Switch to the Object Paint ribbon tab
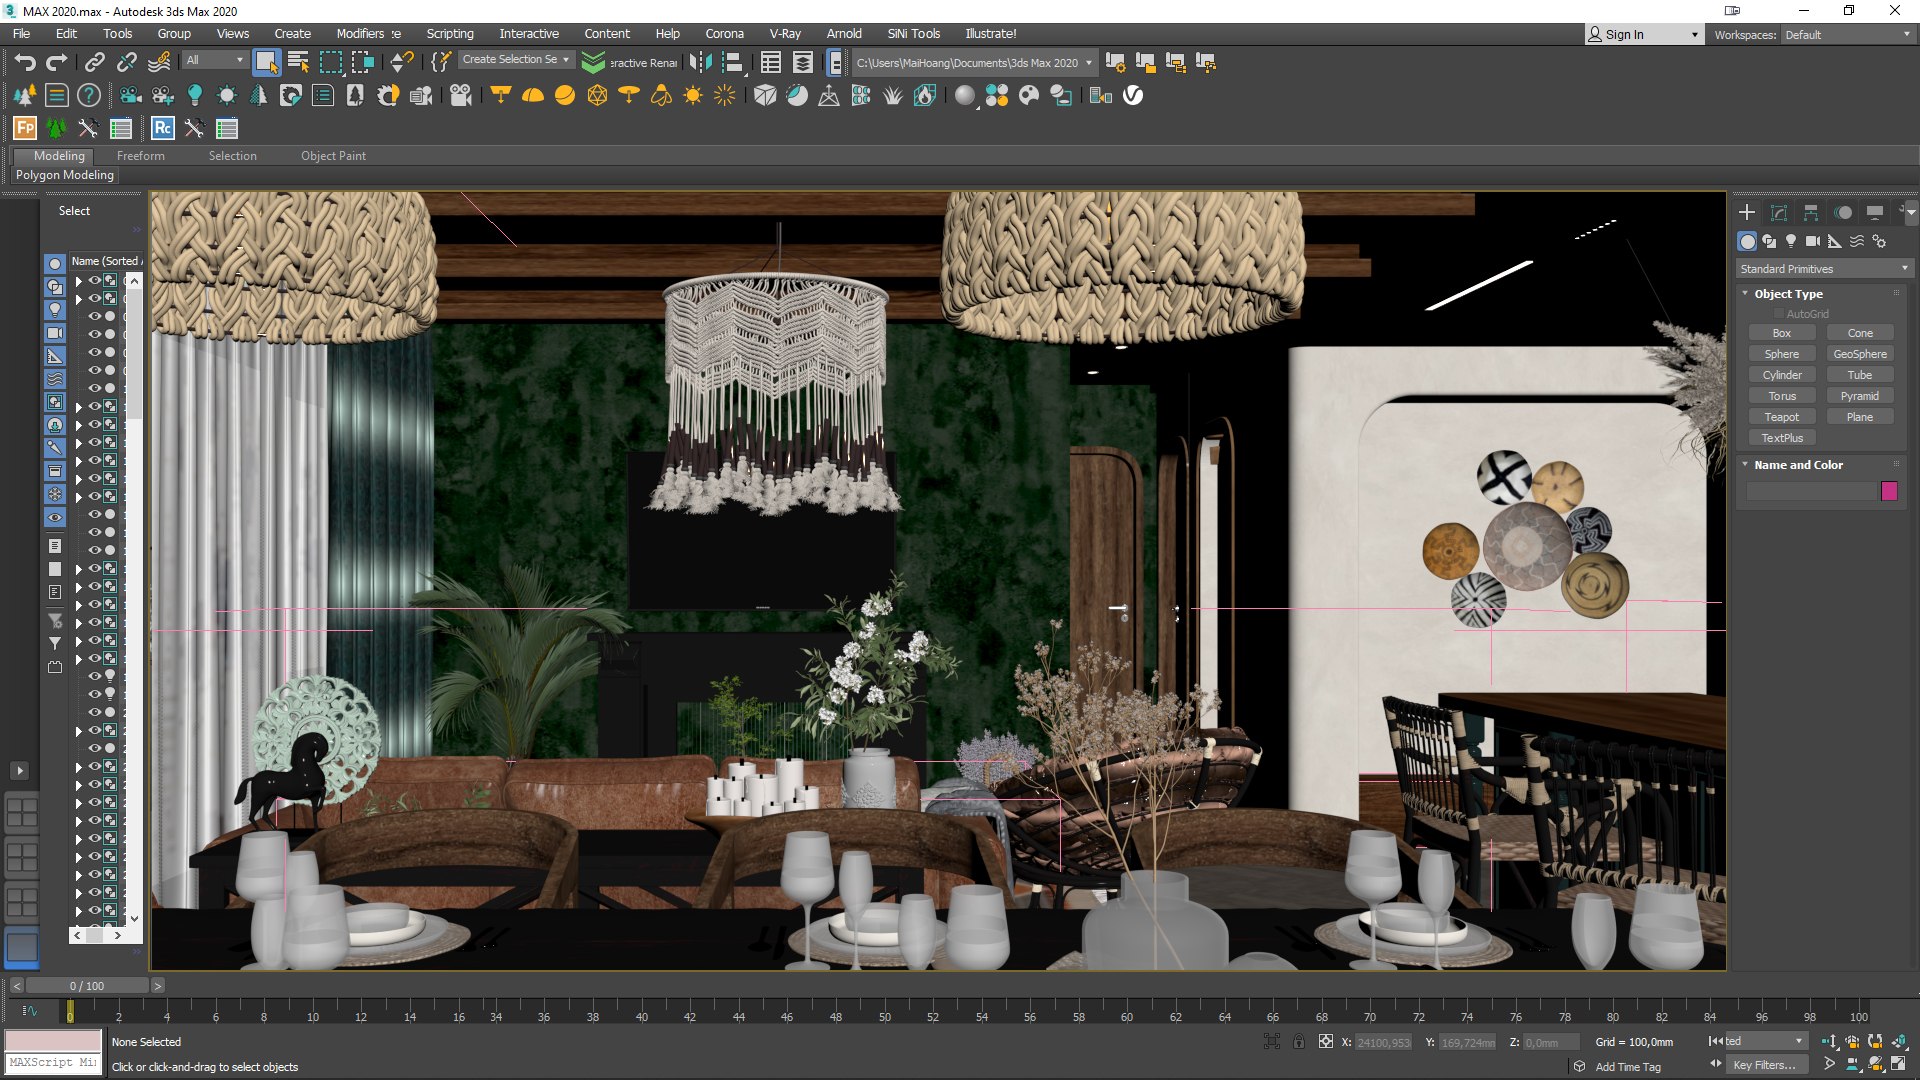The width and height of the screenshot is (1920, 1080). 333,156
